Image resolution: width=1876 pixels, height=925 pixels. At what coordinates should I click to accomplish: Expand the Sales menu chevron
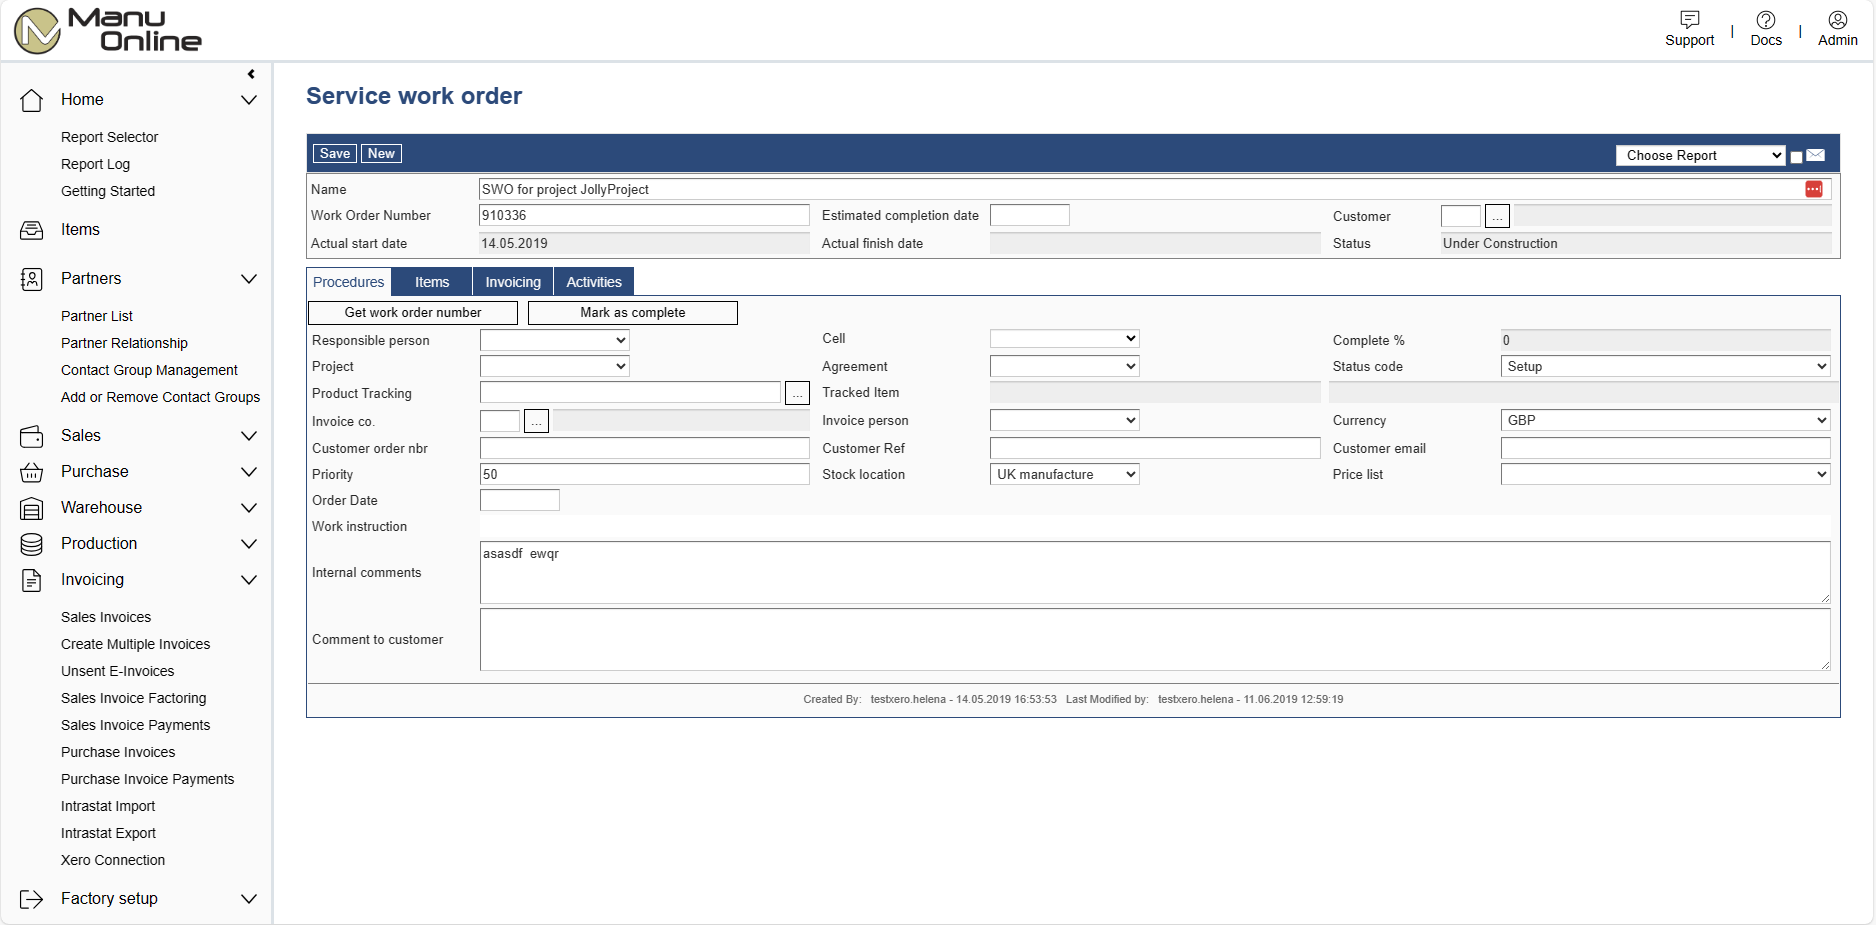[249, 436]
